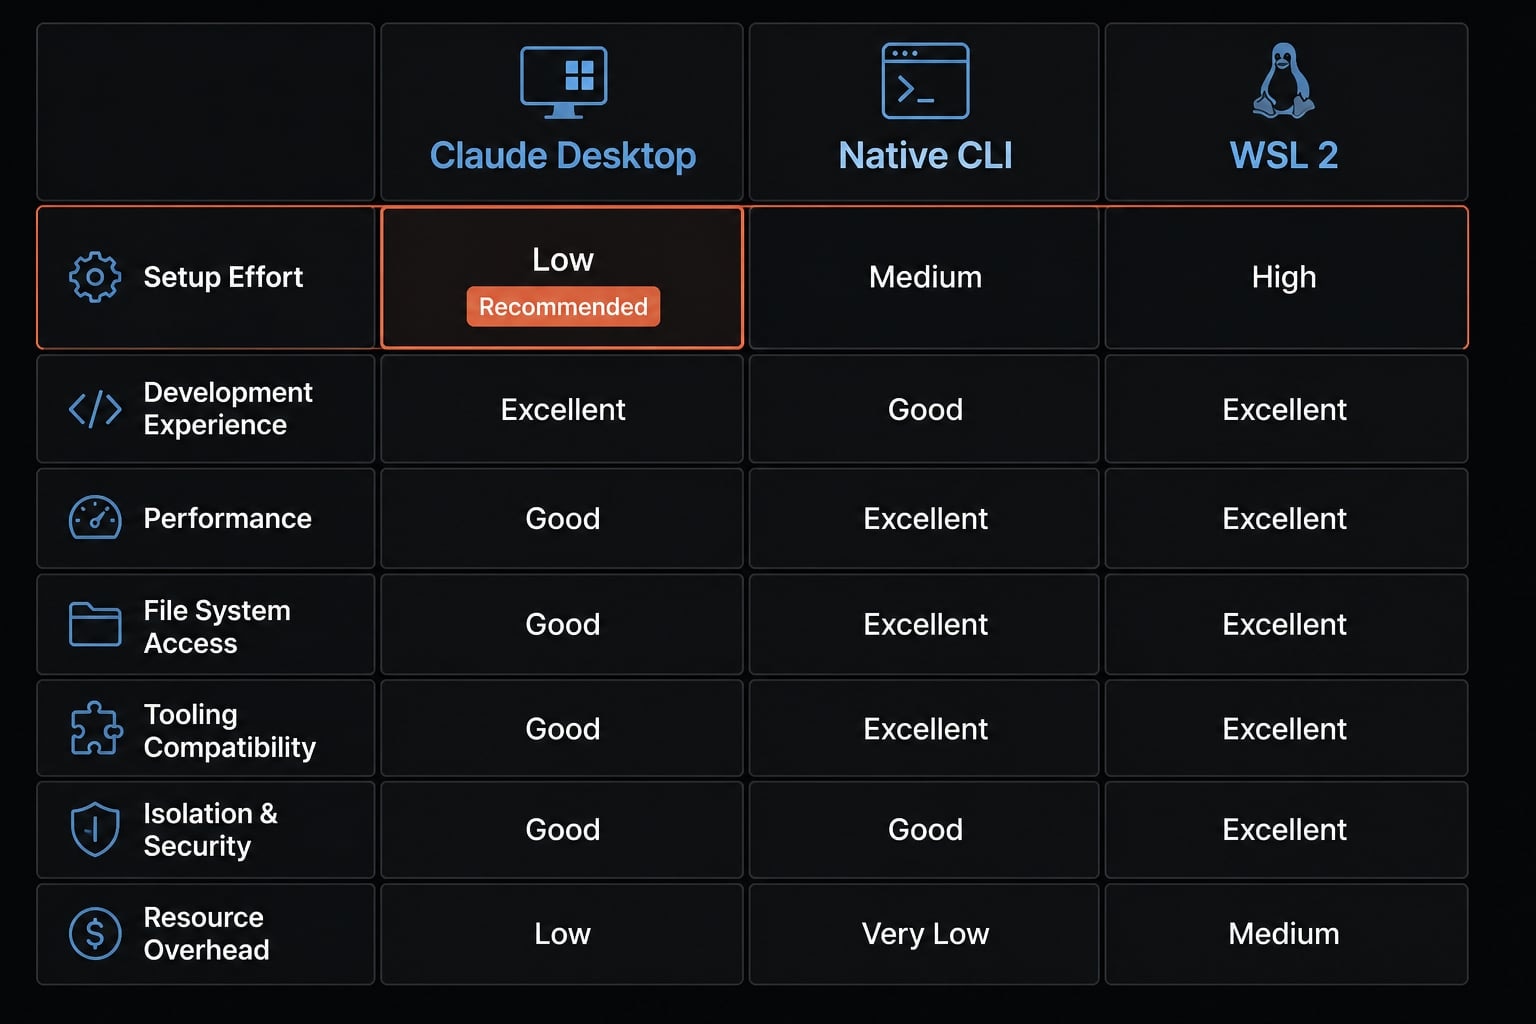Click the Resource Overhead dollar icon
Image resolution: width=1536 pixels, height=1024 pixels.
[x=95, y=933]
